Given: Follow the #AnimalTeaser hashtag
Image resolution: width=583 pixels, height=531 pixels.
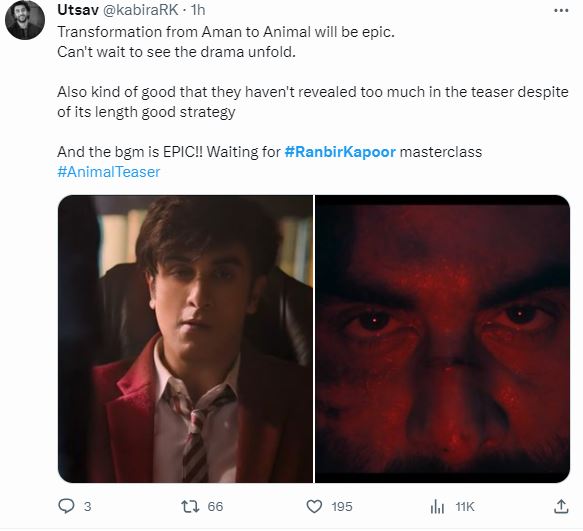Looking at the screenshot, I should [x=109, y=172].
